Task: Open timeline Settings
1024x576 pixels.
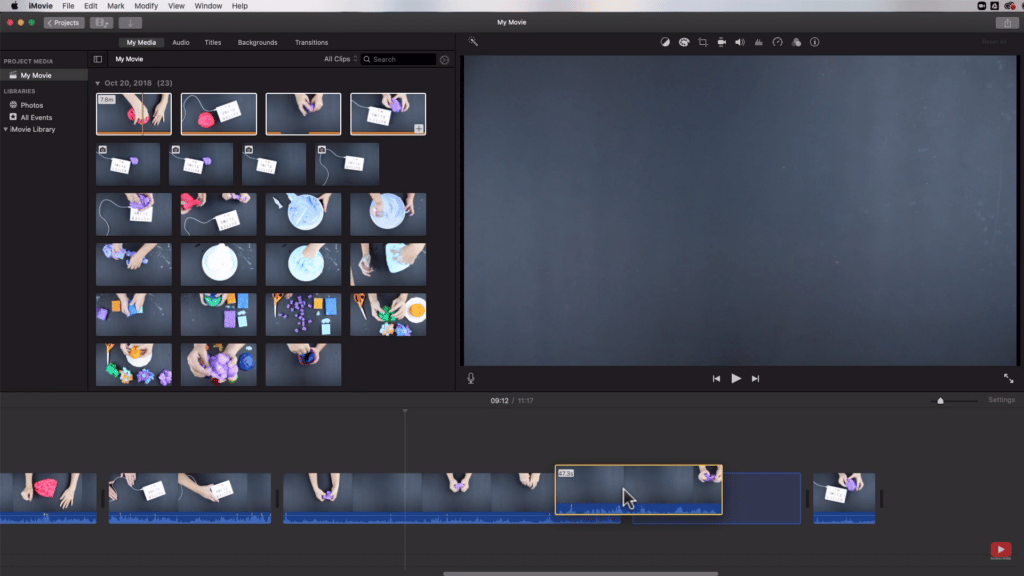Action: 1001,400
